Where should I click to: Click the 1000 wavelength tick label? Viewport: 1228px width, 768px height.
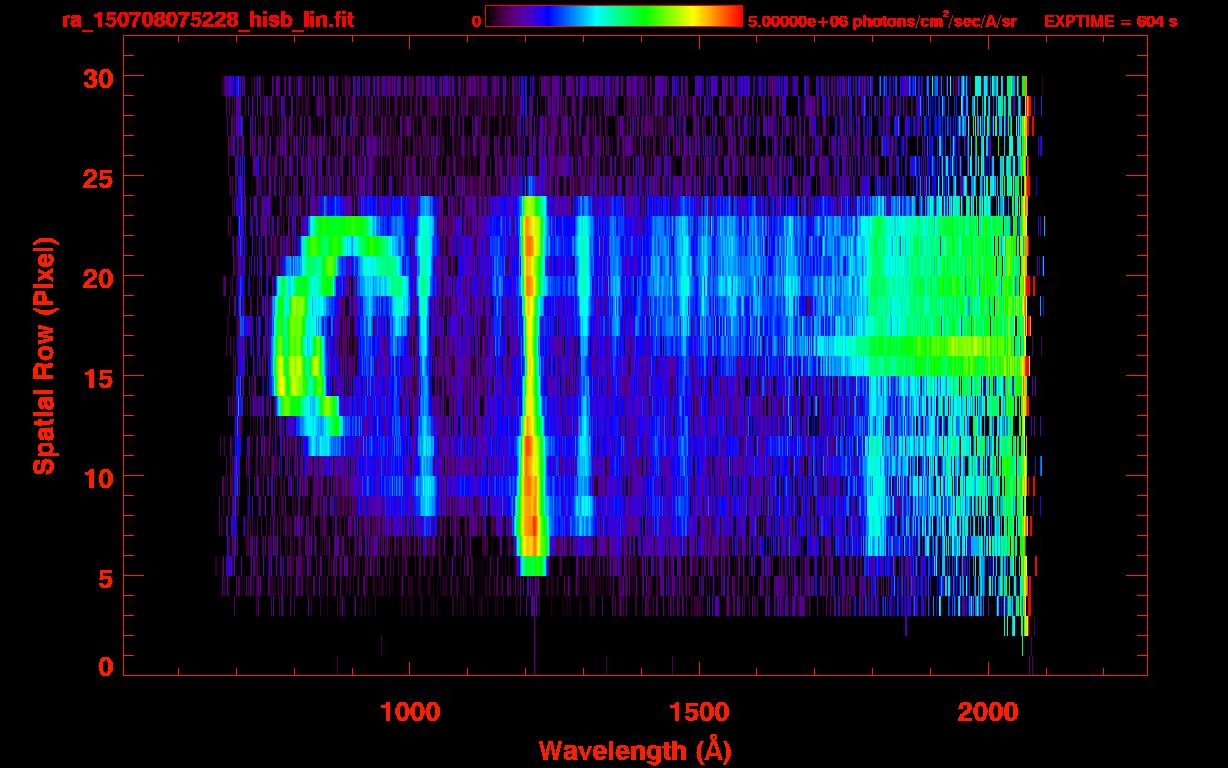(x=410, y=712)
